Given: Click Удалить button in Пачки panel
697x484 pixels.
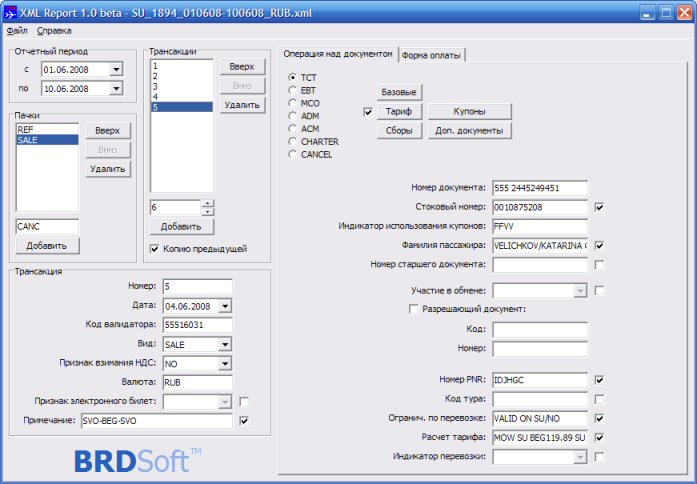Looking at the screenshot, I should tap(108, 169).
